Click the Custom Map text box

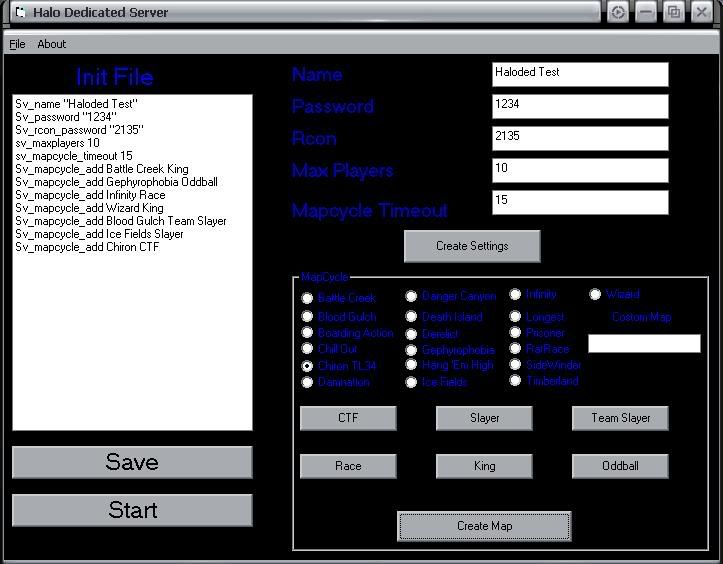644,344
